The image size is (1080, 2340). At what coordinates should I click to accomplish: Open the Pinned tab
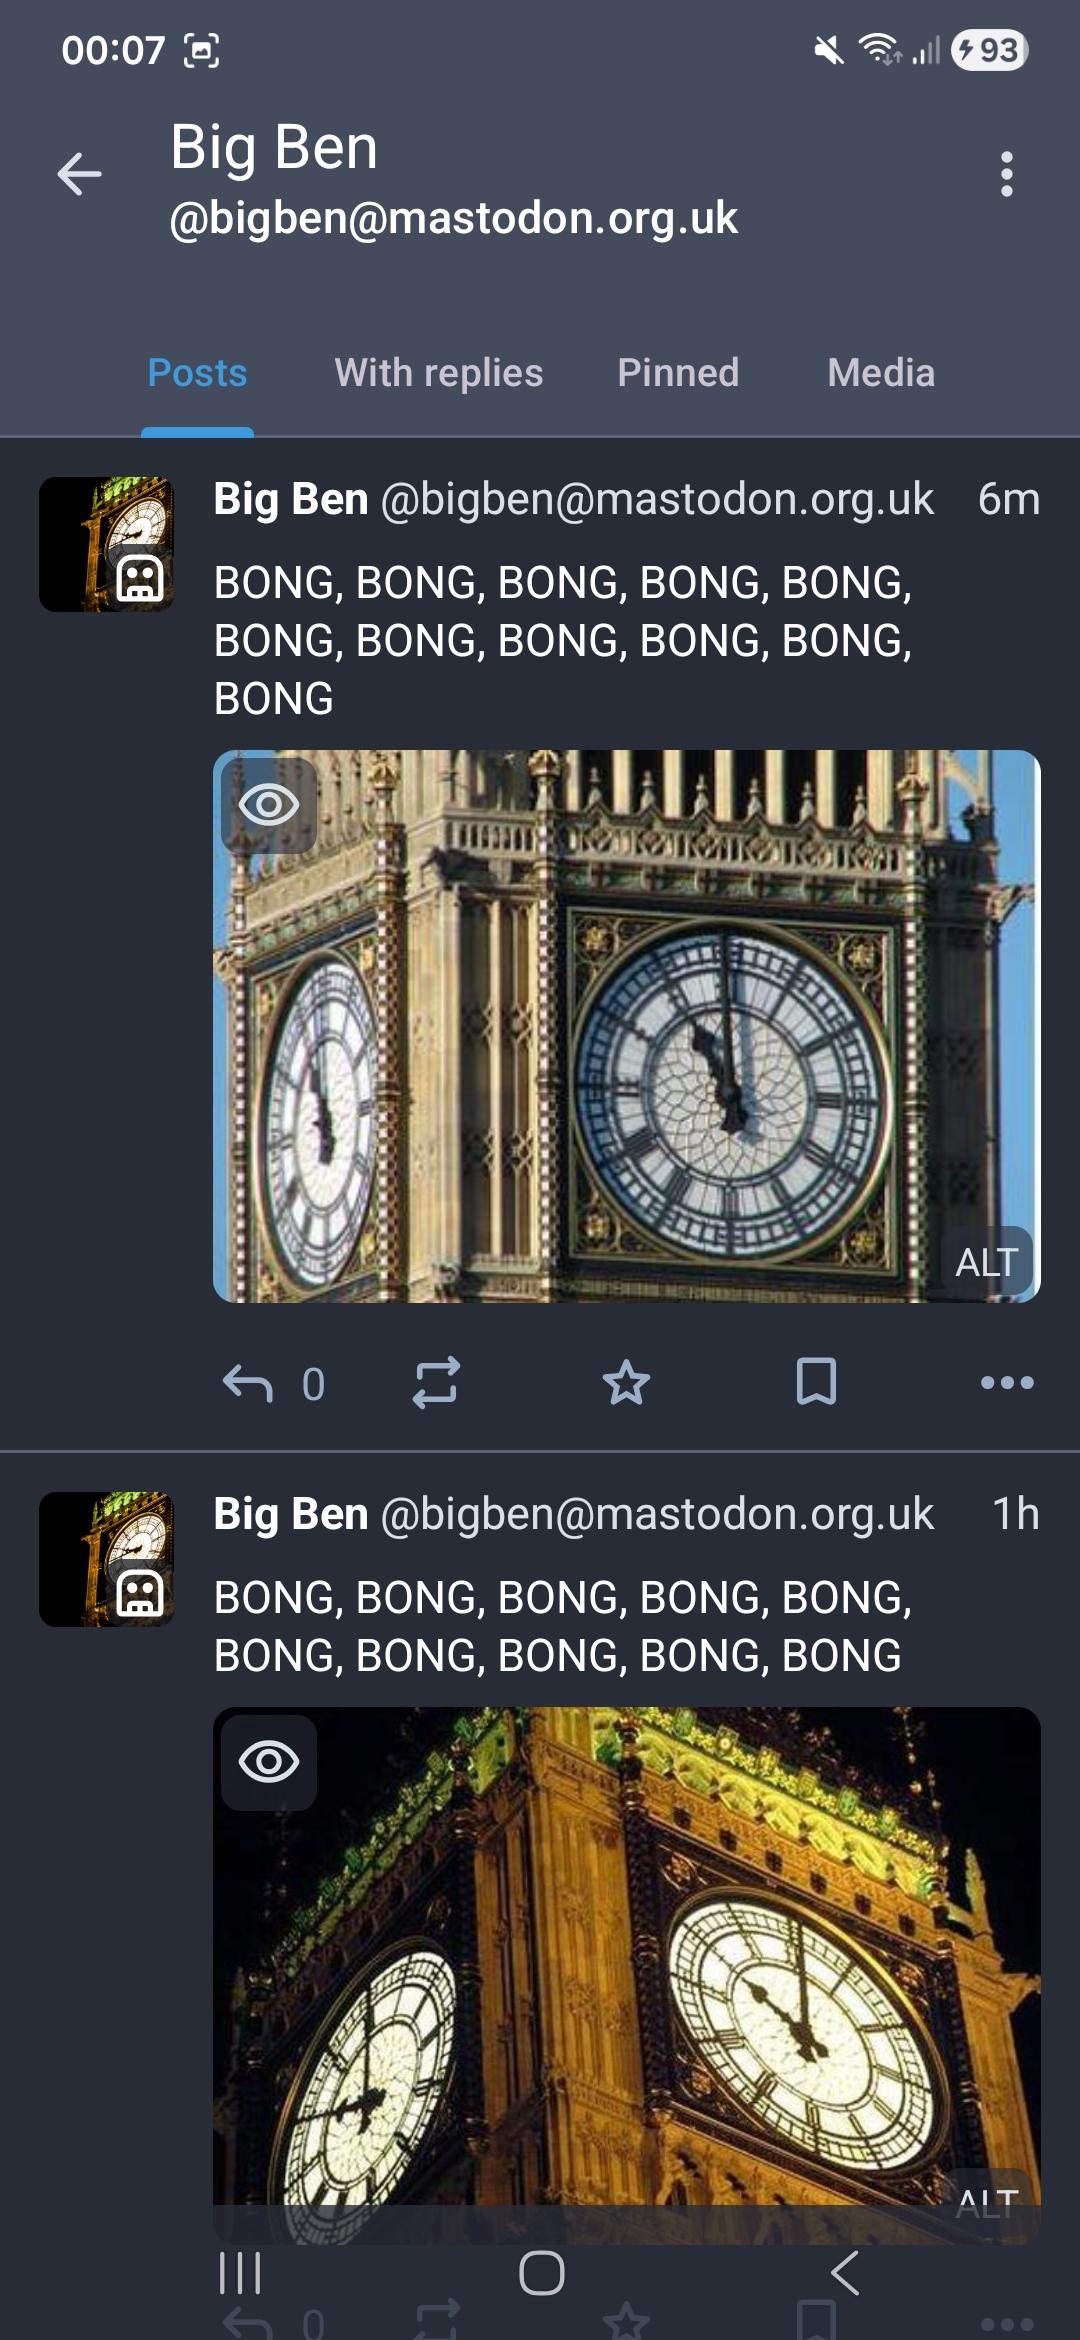678,373
